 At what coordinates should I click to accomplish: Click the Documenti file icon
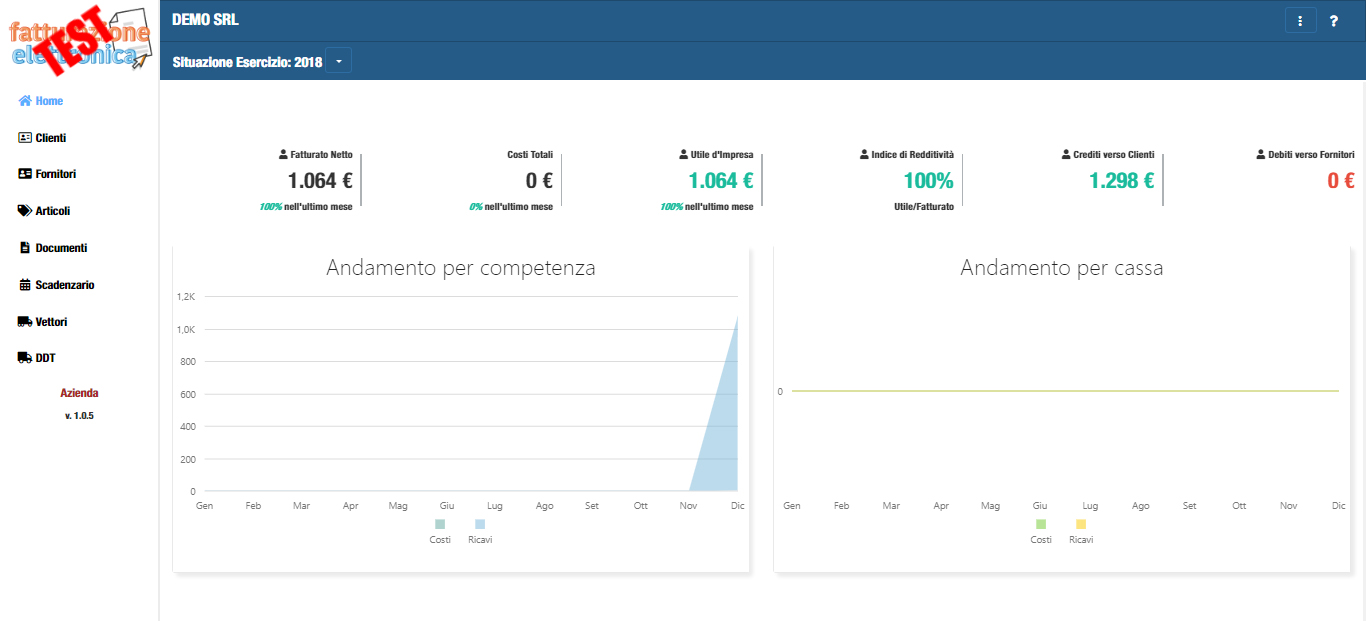[x=25, y=248]
